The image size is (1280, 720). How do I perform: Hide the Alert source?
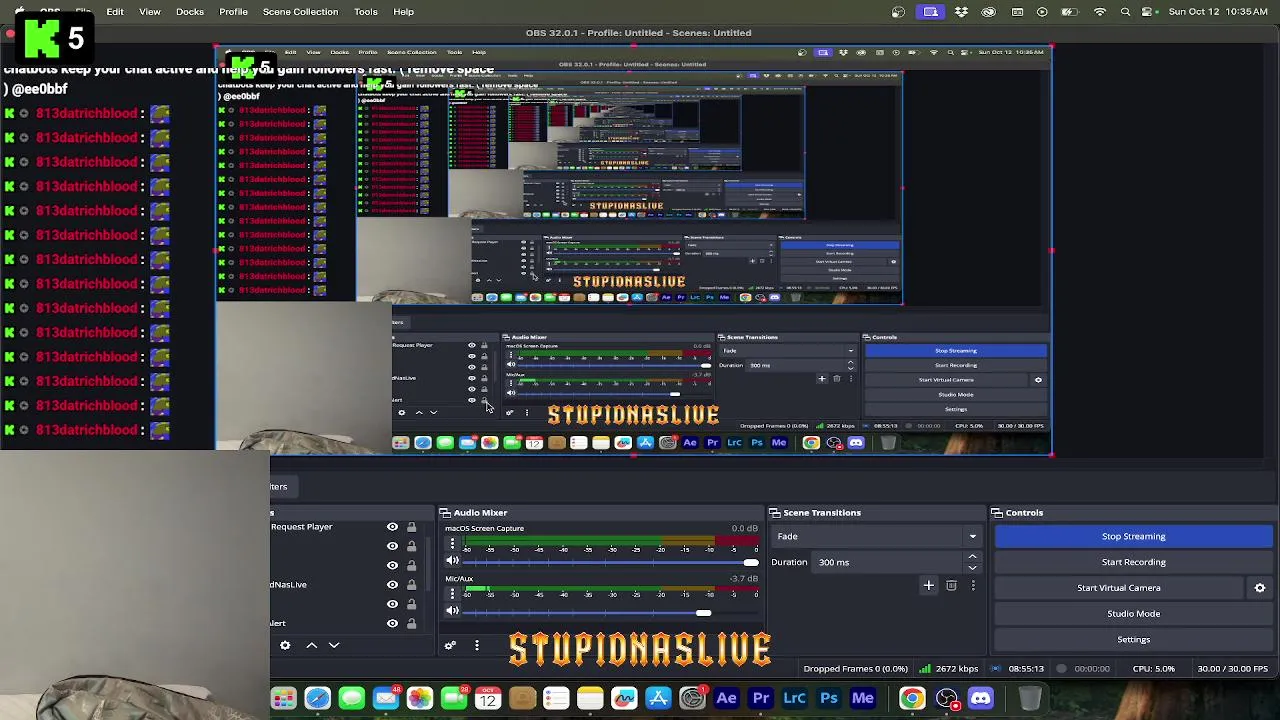392,623
